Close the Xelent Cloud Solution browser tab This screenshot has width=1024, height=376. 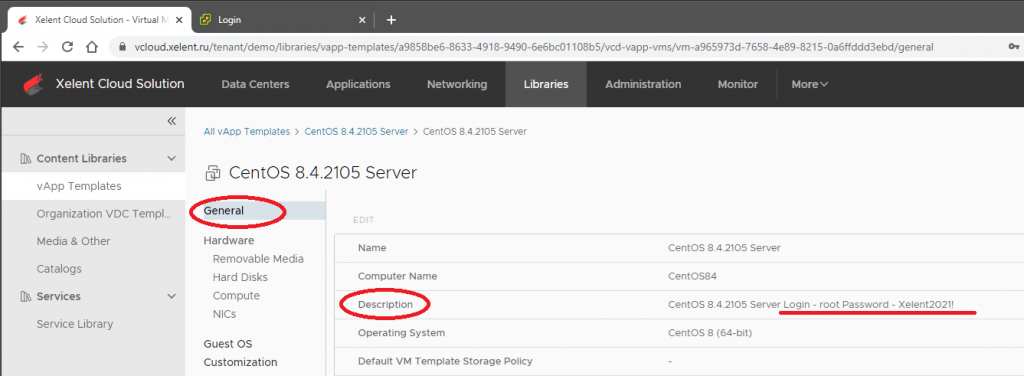[x=179, y=20]
